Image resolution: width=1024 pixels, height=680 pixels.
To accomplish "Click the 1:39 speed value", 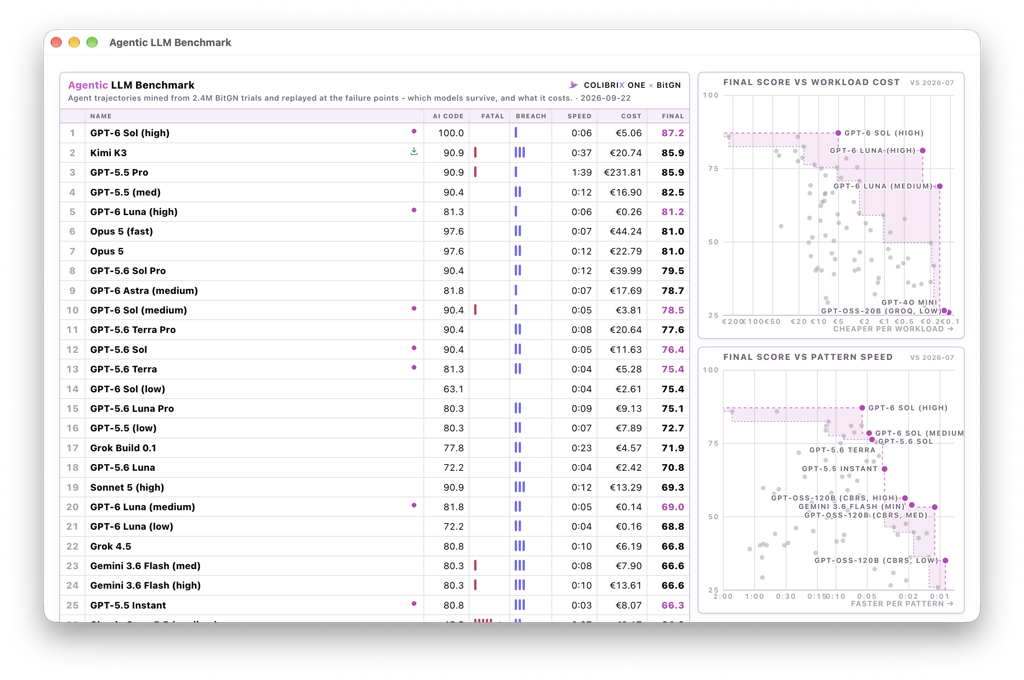I will pyautogui.click(x=581, y=172).
